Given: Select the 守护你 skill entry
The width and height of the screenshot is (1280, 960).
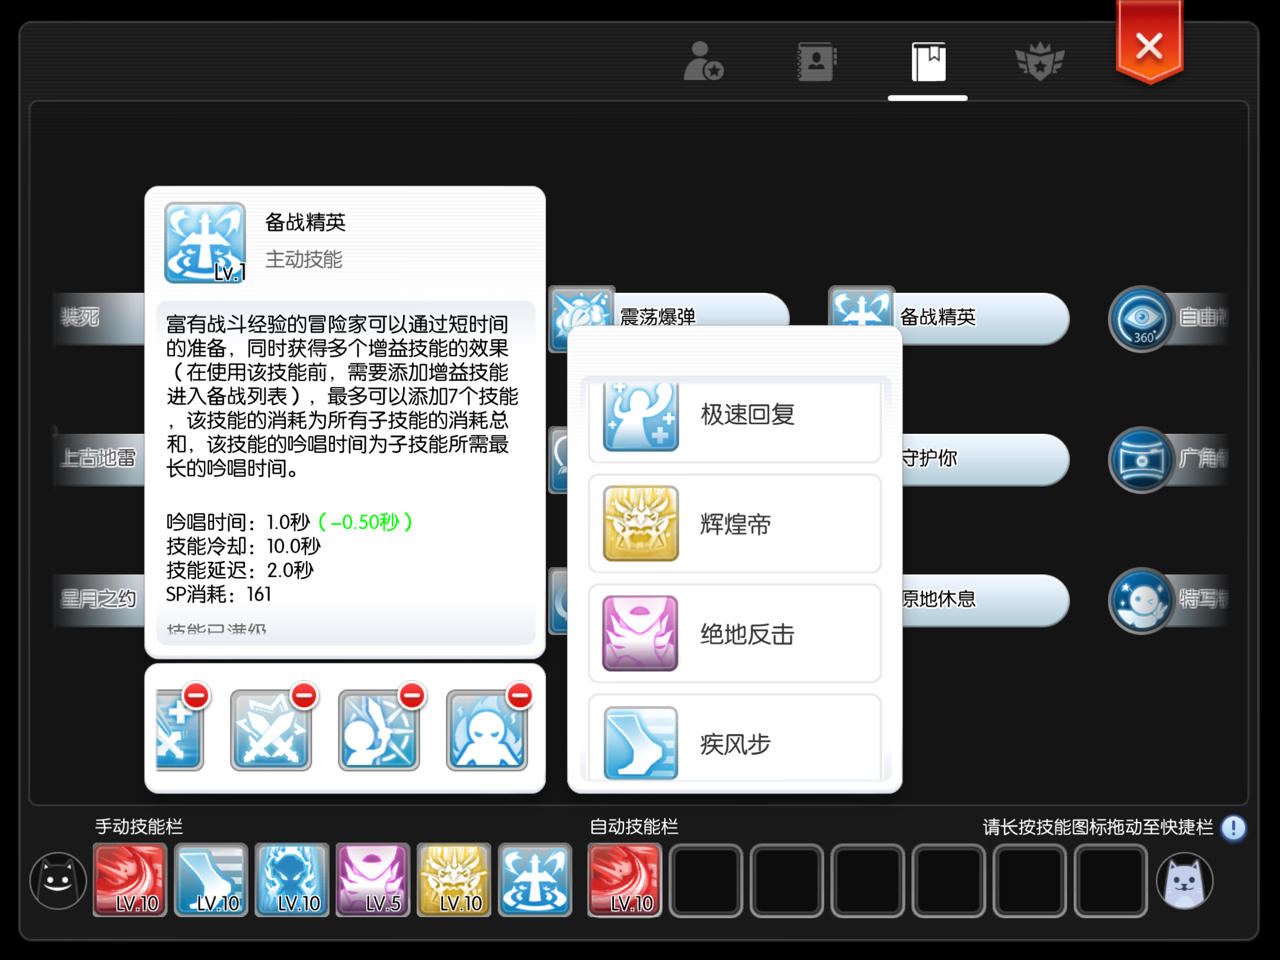Looking at the screenshot, I should (x=985, y=459).
